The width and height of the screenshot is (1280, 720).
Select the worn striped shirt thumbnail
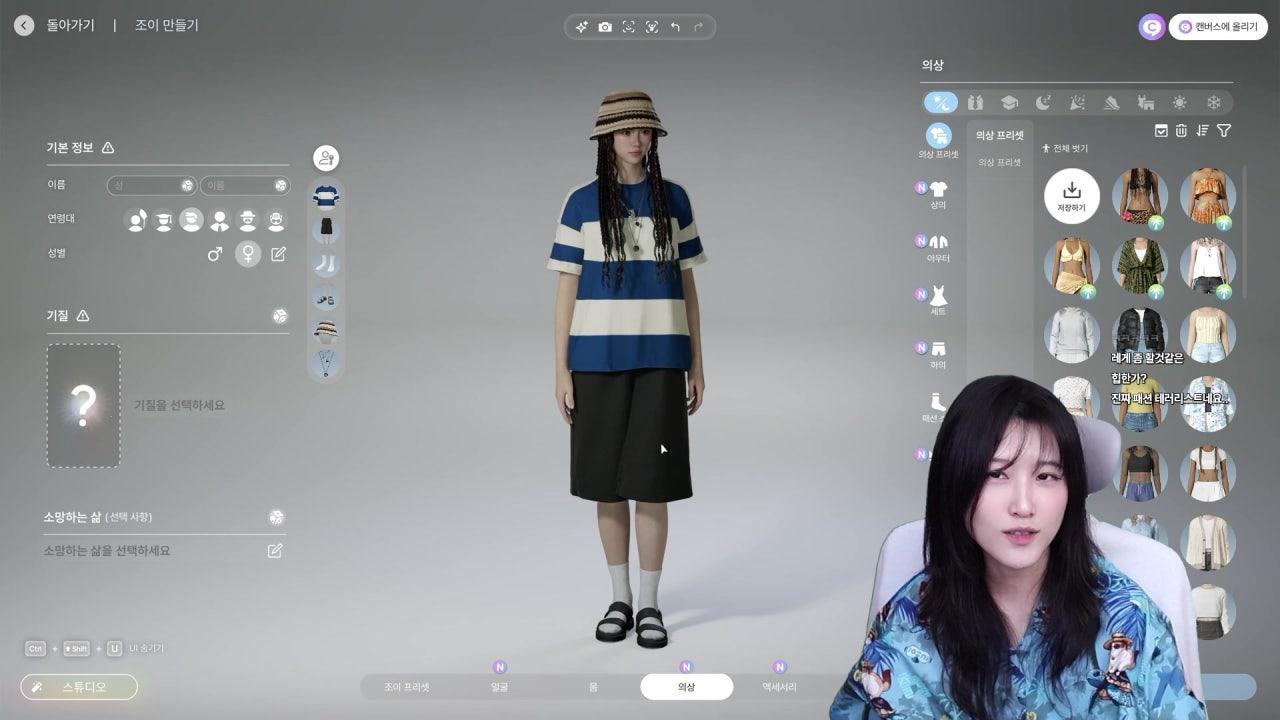click(326, 196)
